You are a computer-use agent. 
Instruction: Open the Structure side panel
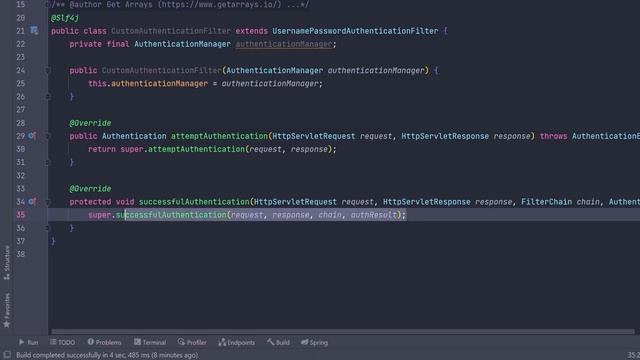7,263
